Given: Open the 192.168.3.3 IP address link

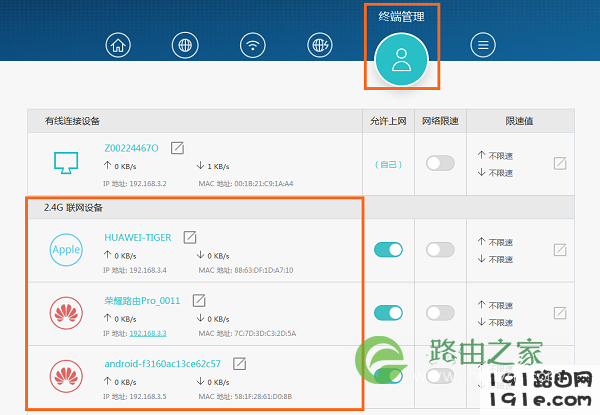Looking at the screenshot, I should pos(148,333).
